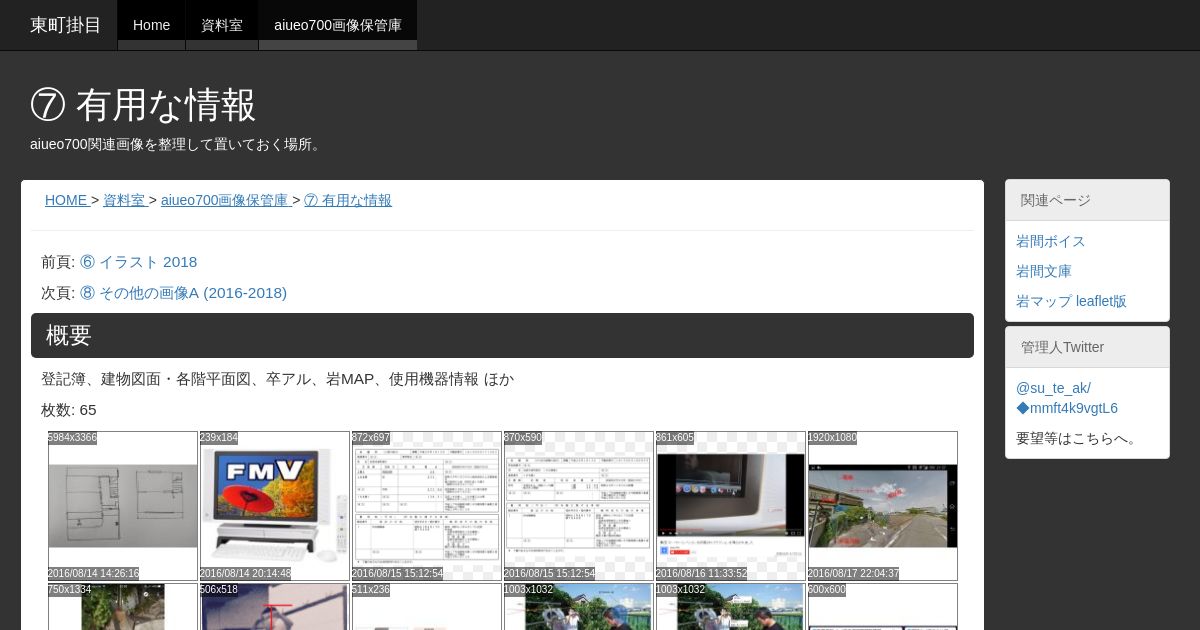Open the 750x1334 thumbnail
The height and width of the screenshot is (630, 1200).
coord(123,607)
